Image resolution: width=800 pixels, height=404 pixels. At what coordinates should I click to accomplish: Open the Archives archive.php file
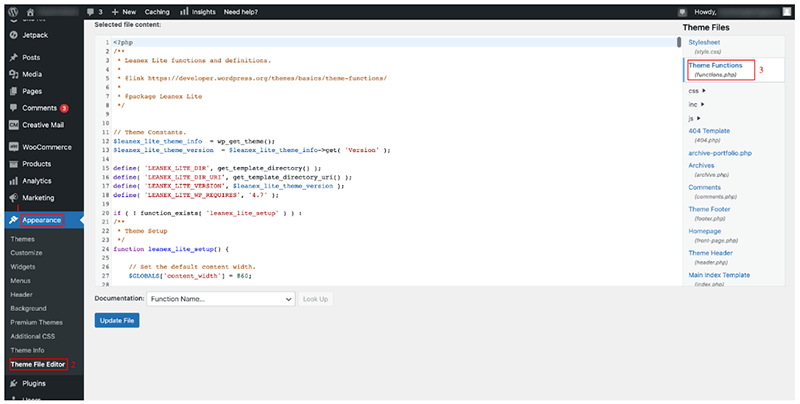tap(709, 170)
